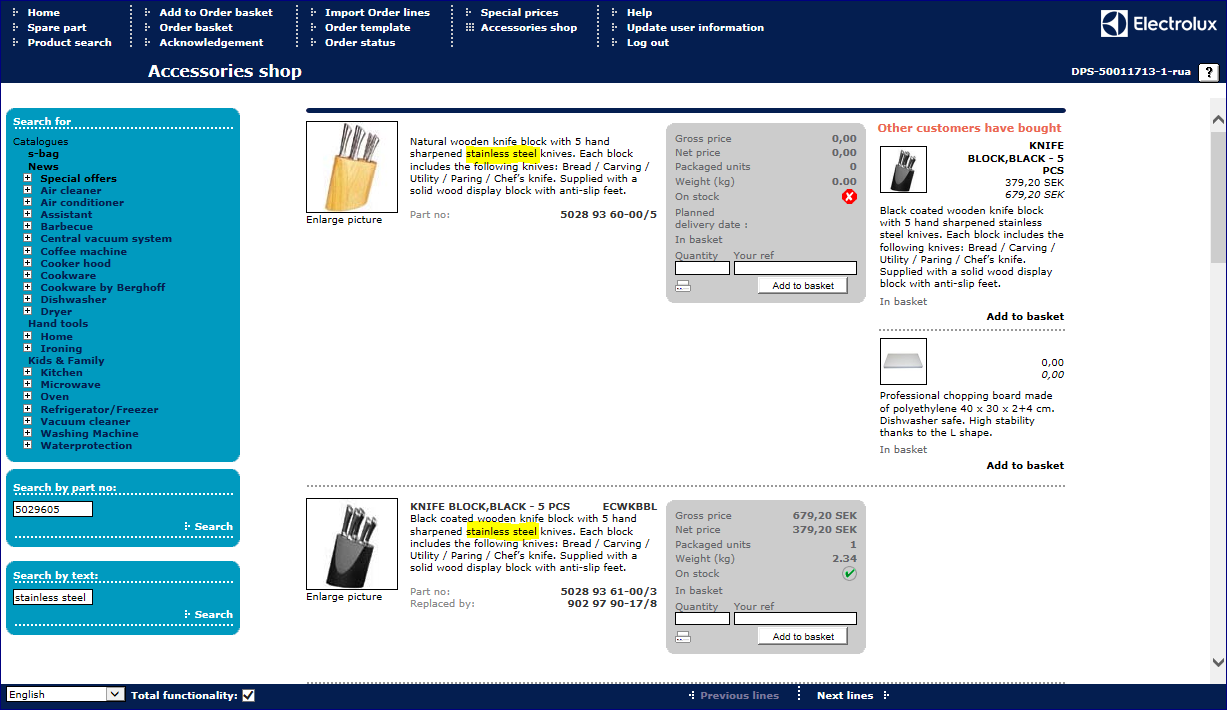This screenshot has height=710, width=1227.
Task: Expand the Washing Machine category
Action: [28, 433]
